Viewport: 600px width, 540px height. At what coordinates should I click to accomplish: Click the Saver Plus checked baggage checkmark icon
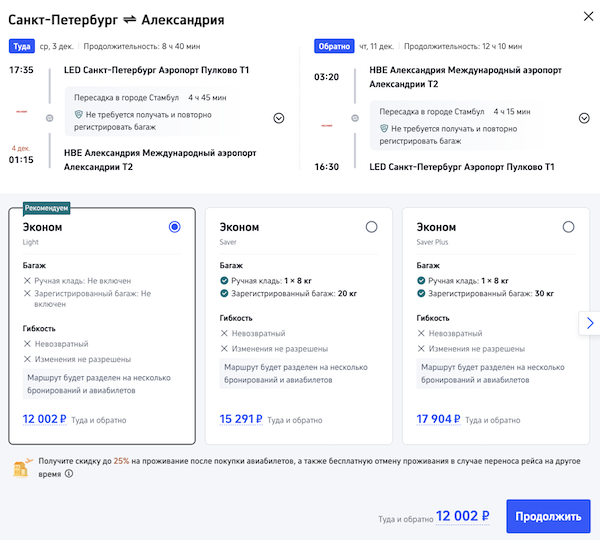click(x=421, y=295)
